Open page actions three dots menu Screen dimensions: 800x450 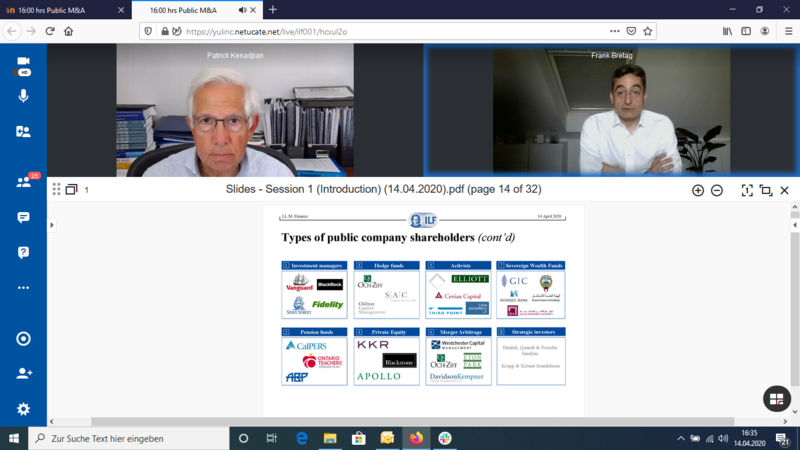[x=614, y=32]
